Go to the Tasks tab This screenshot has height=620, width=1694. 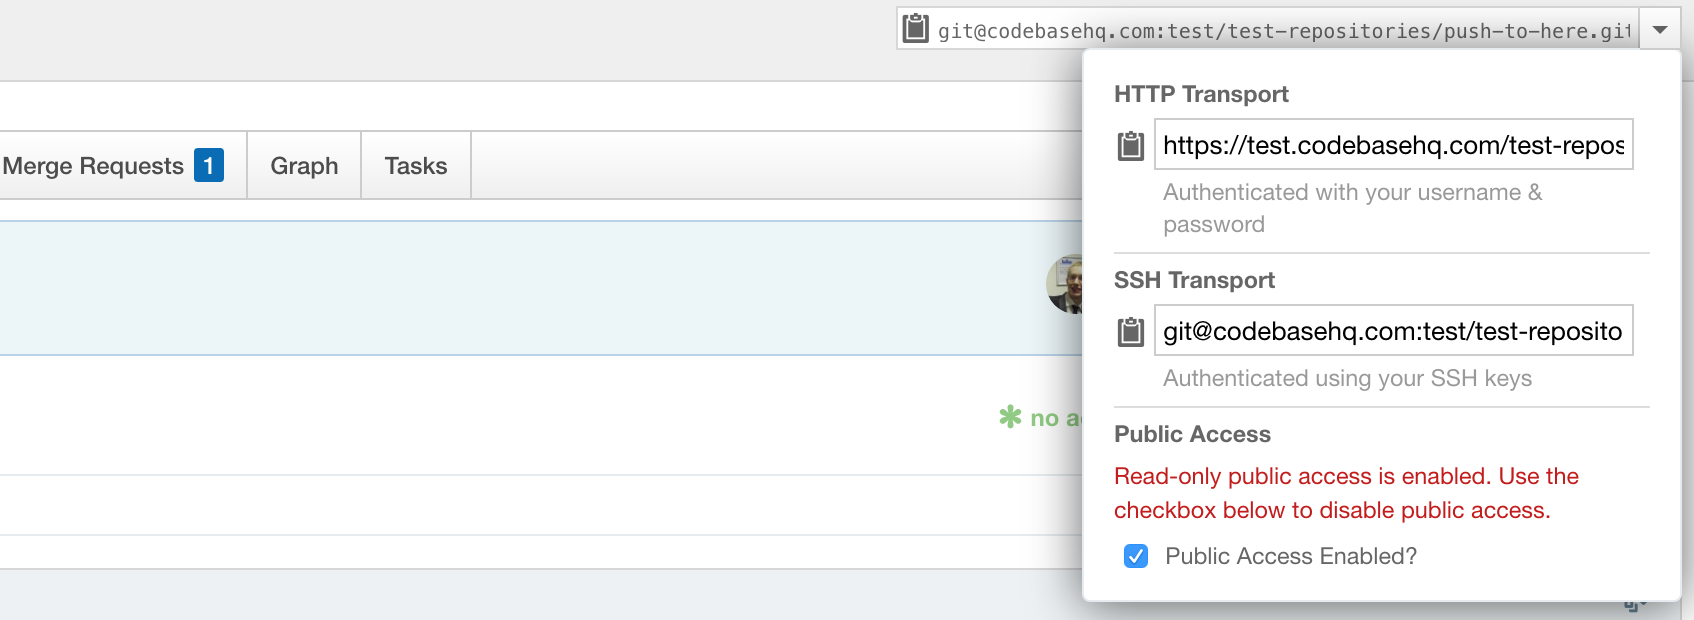416,165
